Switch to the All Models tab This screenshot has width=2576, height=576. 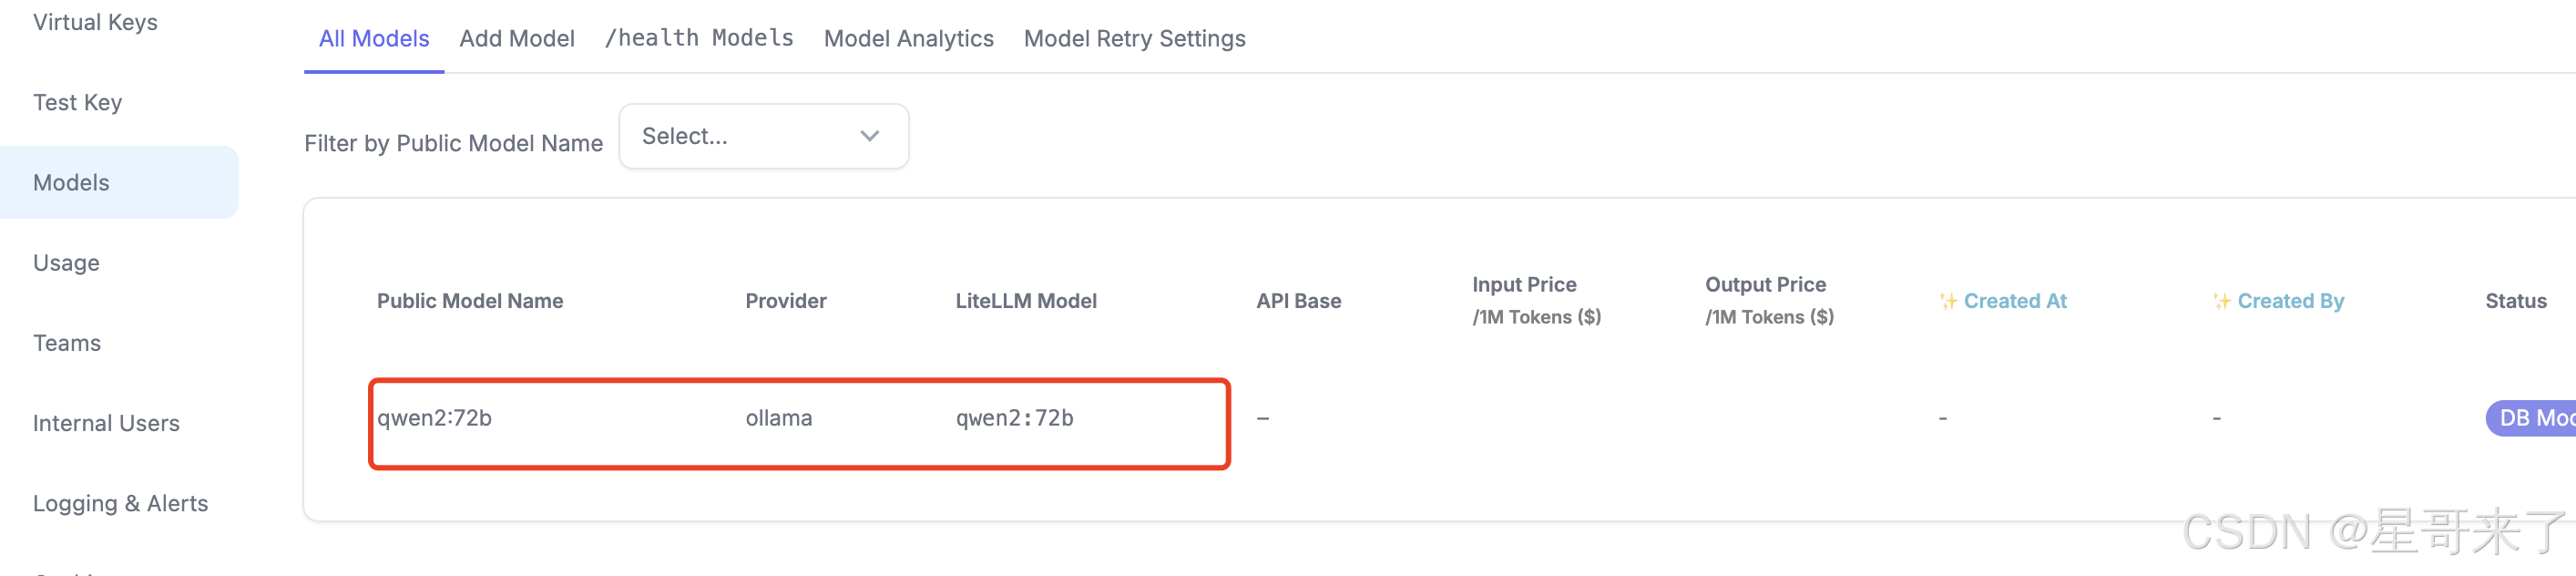tap(373, 38)
